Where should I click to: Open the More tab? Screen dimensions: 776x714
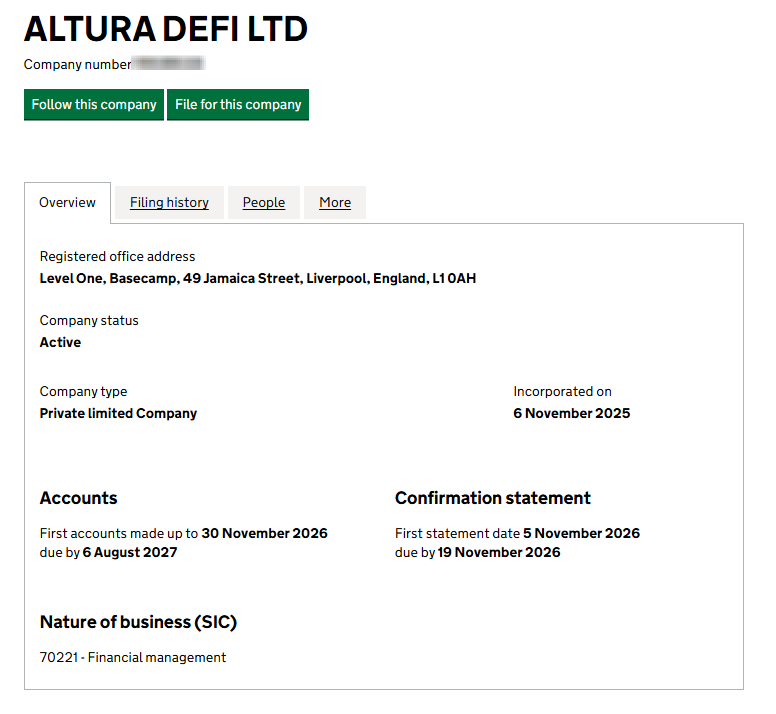[335, 202]
